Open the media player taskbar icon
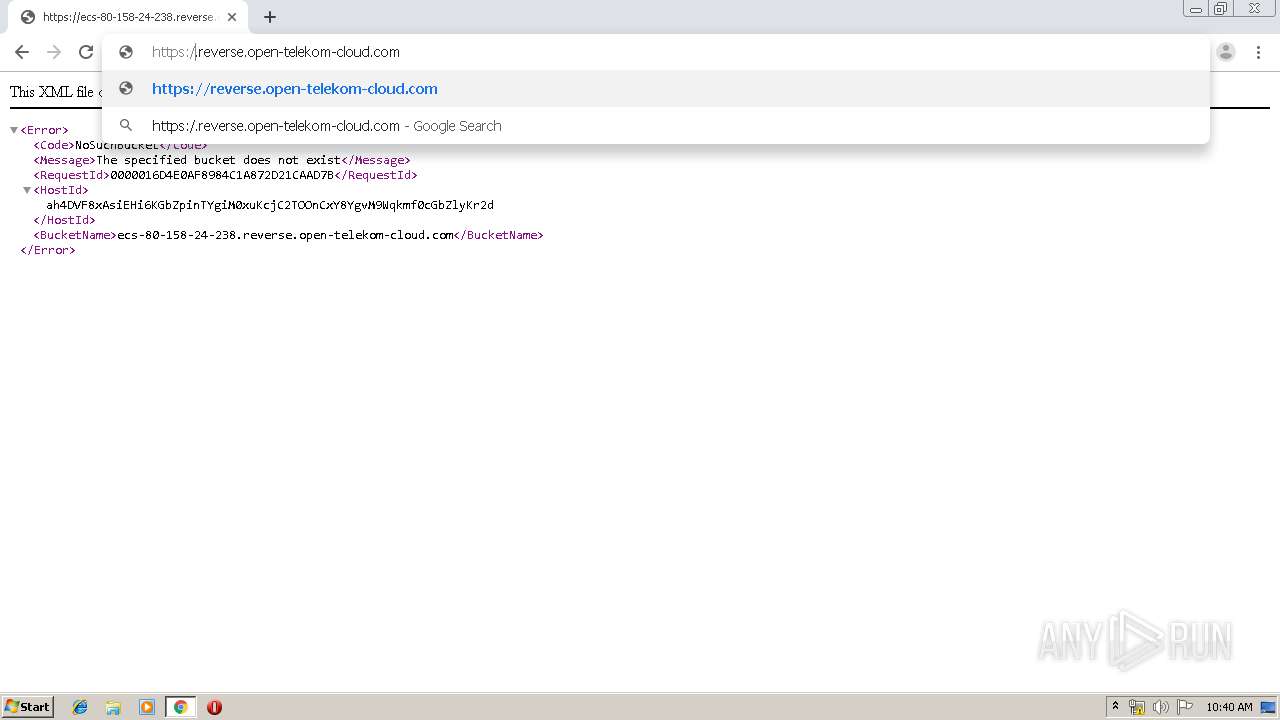 click(x=147, y=707)
